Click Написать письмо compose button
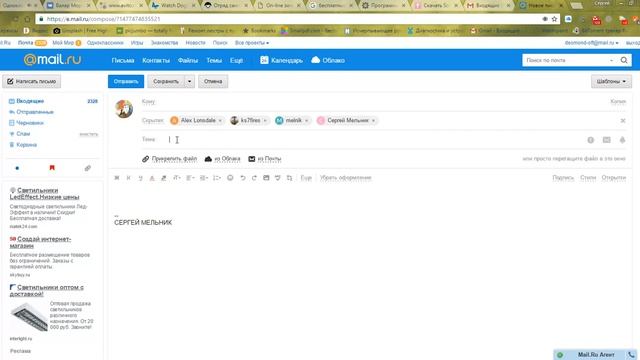The height and width of the screenshot is (360, 640). click(x=32, y=82)
